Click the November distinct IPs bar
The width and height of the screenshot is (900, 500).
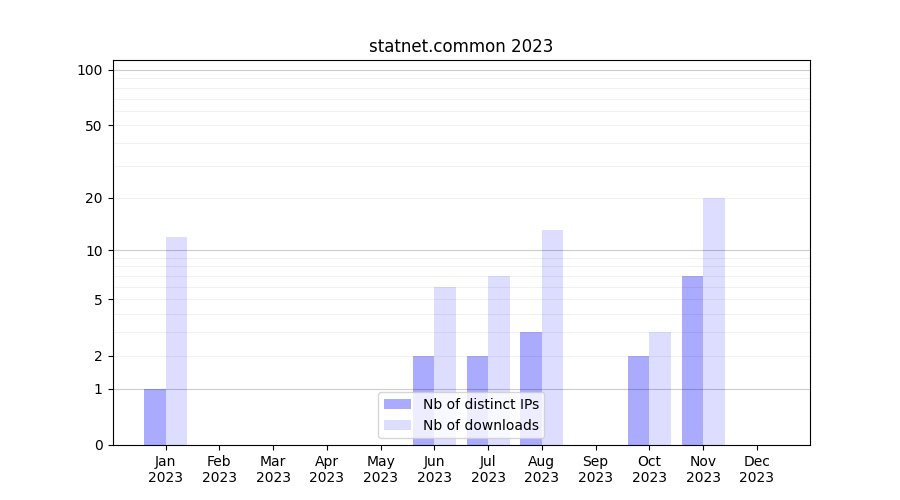(x=692, y=360)
